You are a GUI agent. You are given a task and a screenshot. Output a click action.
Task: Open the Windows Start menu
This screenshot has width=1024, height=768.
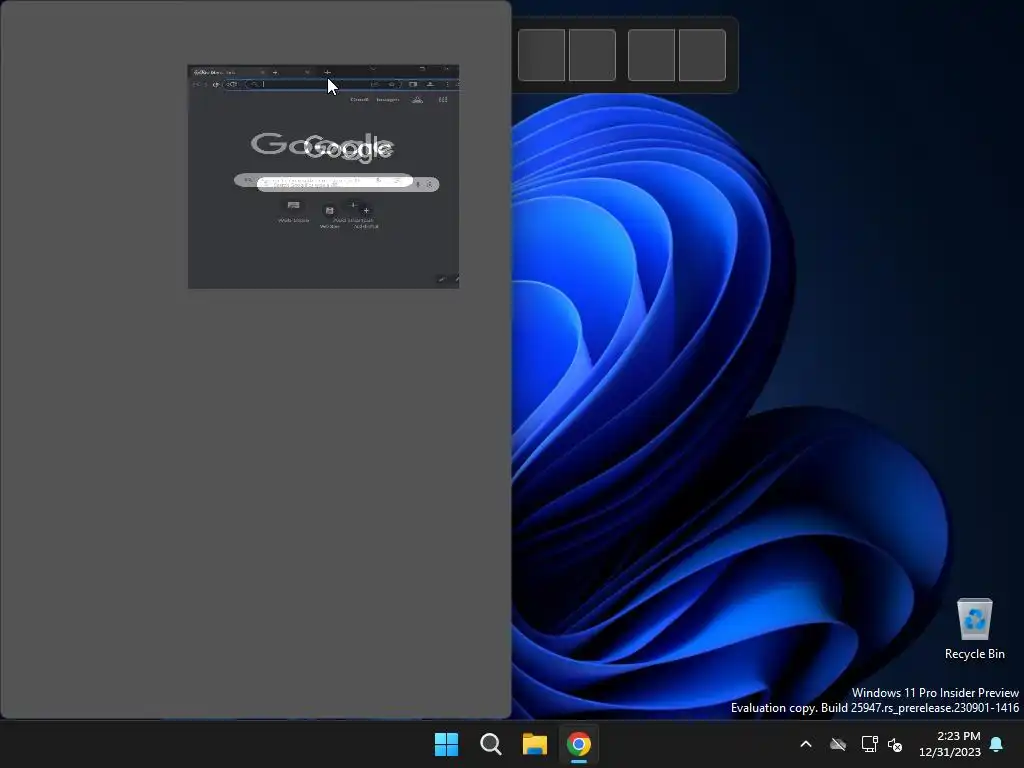point(447,744)
